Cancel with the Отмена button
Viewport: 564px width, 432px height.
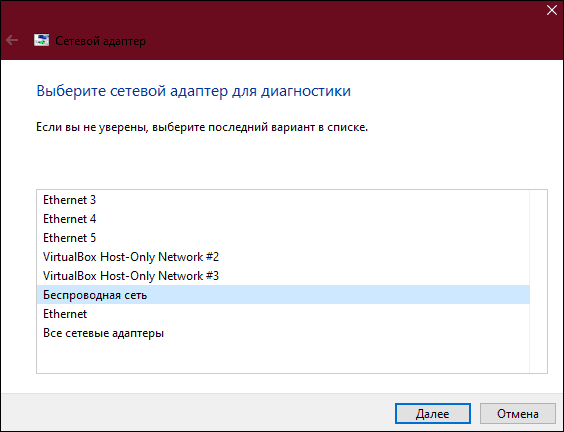pyautogui.click(x=518, y=414)
